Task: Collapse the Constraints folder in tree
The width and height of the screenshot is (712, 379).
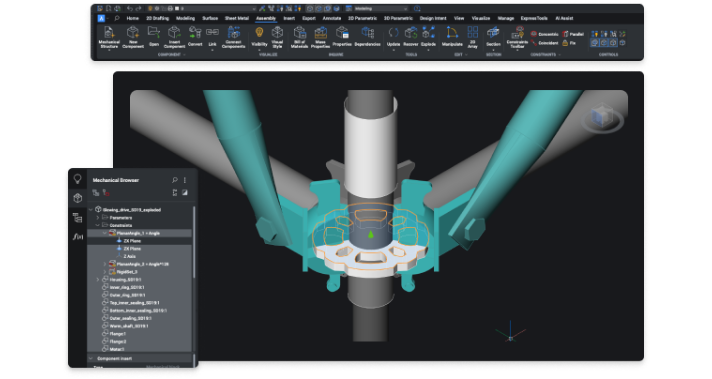Action: click(98, 226)
